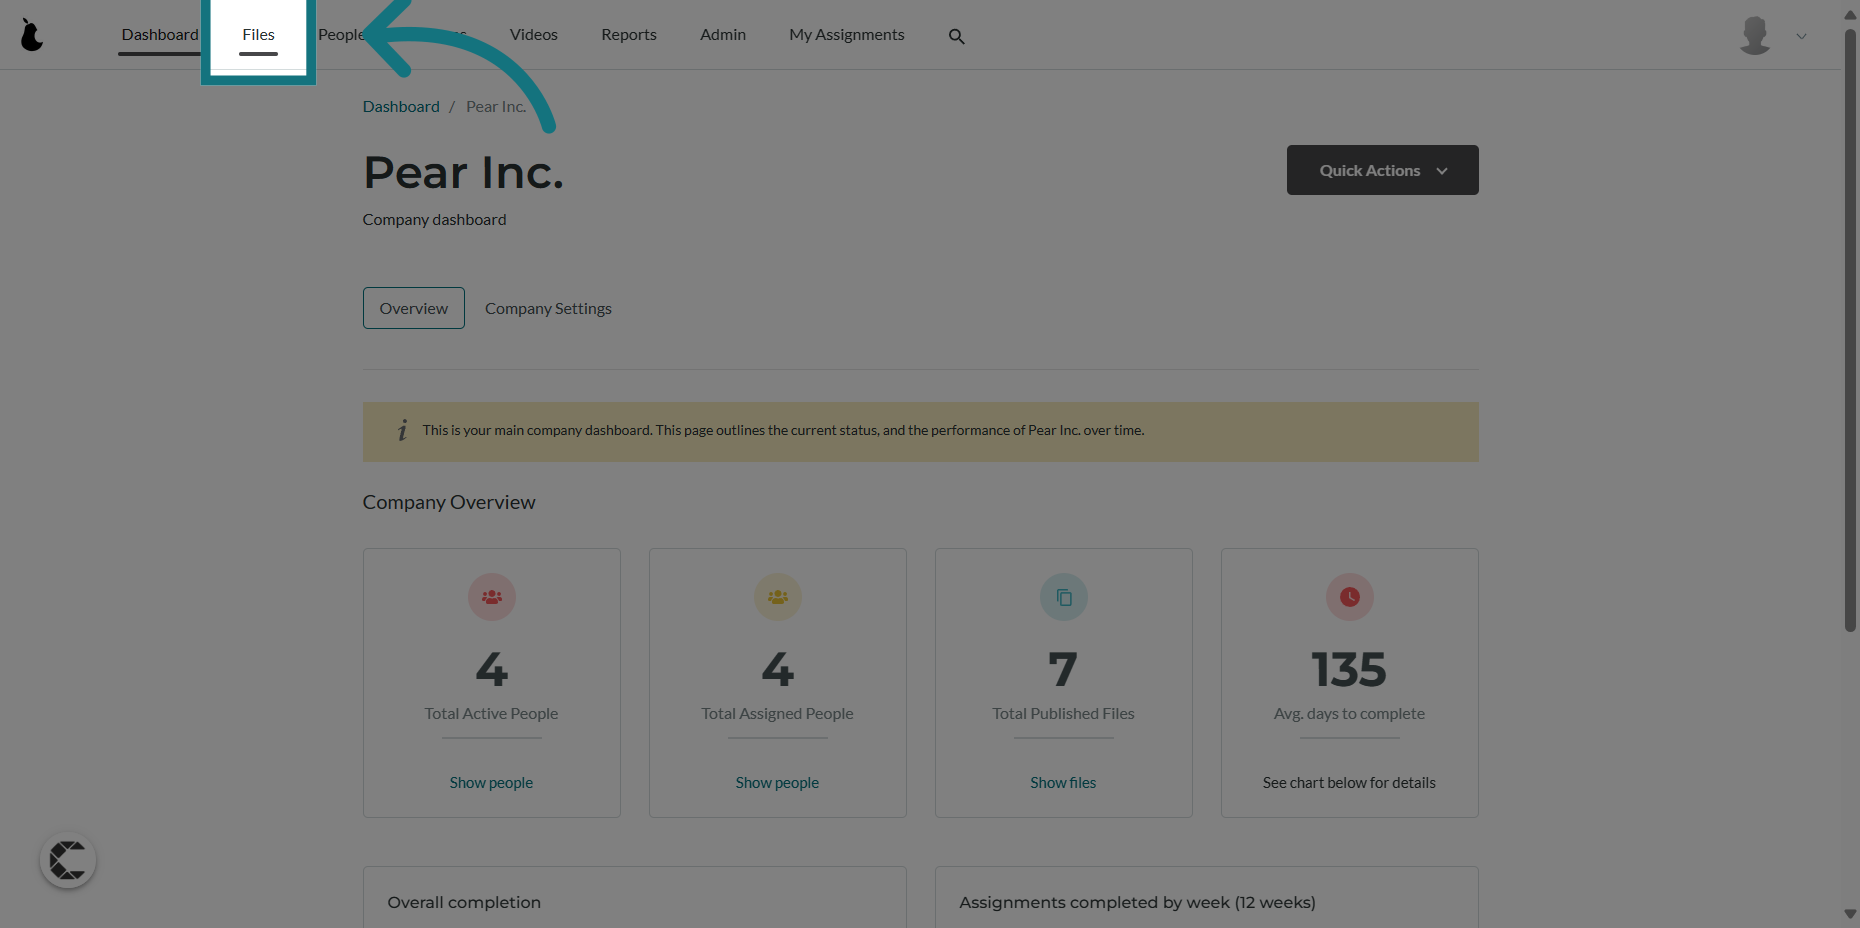Click the scrollbar down arrow

pyautogui.click(x=1850, y=914)
